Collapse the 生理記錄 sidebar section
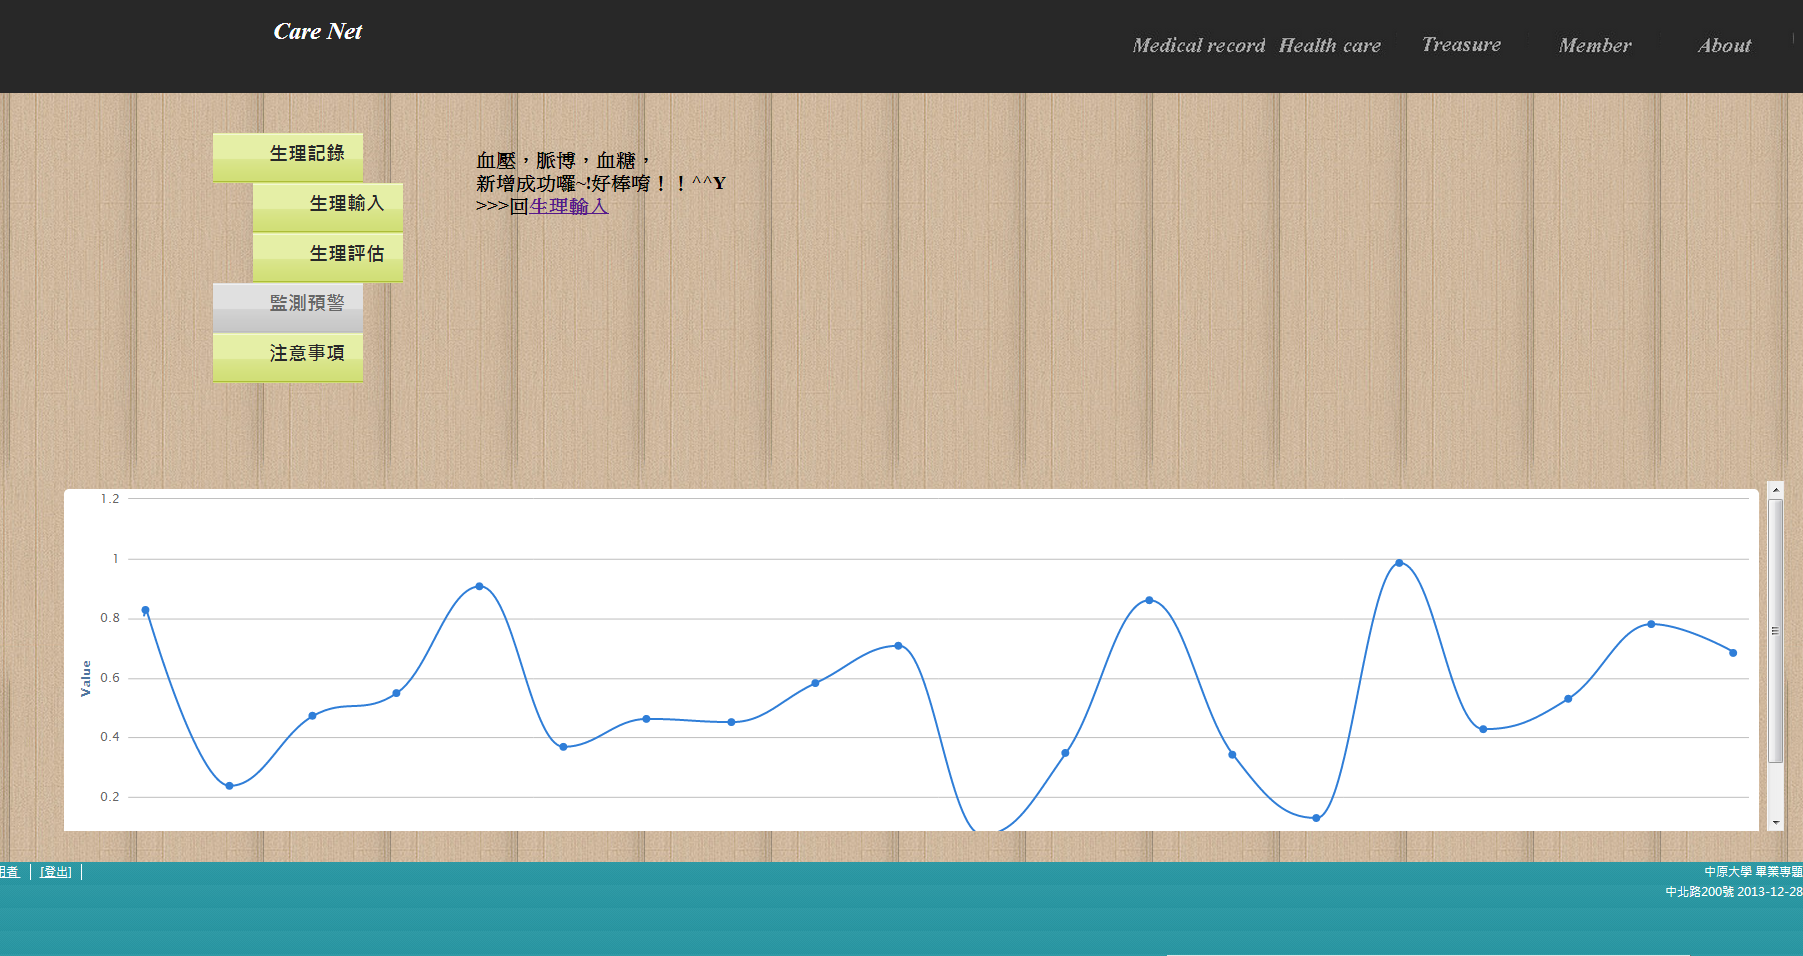1803x956 pixels. (x=288, y=155)
